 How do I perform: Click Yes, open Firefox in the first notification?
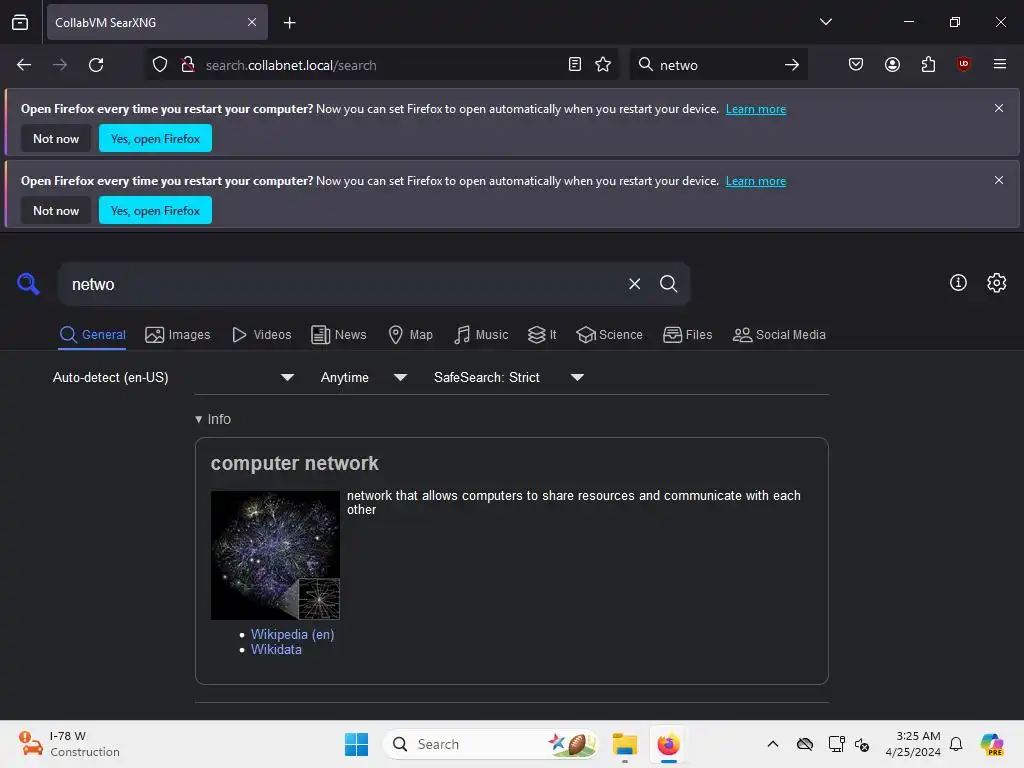155,138
